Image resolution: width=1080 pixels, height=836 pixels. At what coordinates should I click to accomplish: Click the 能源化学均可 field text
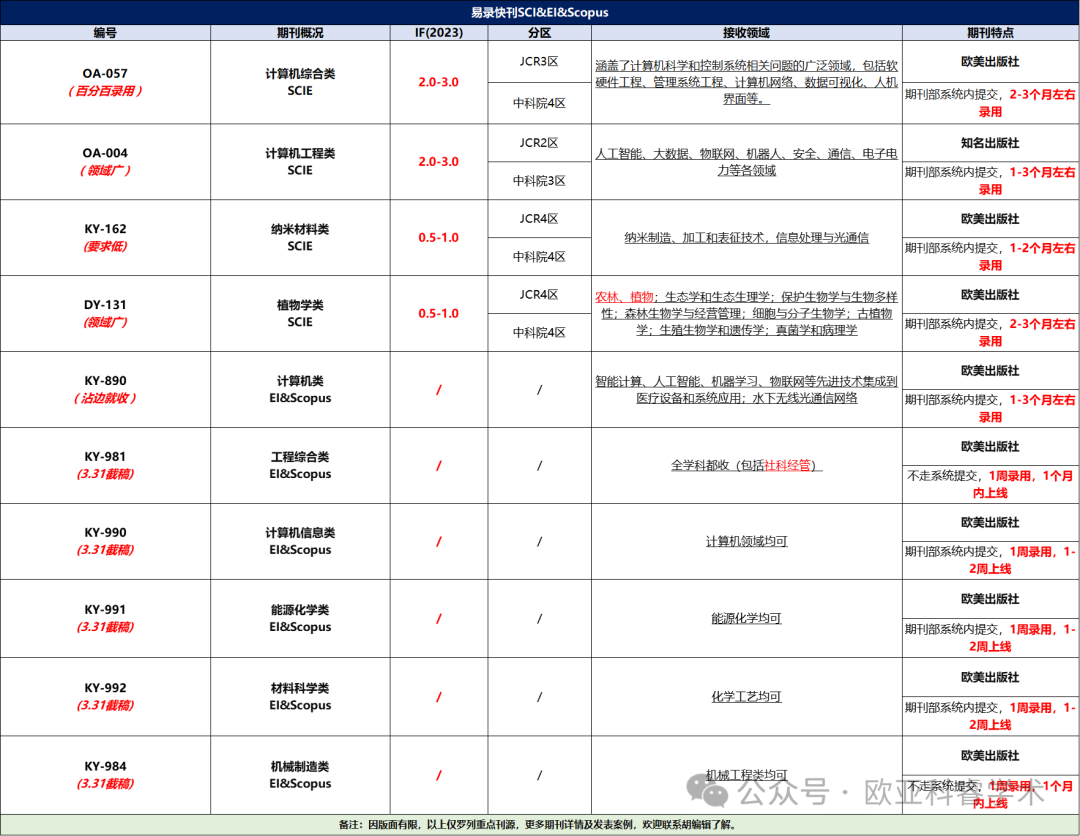pos(747,618)
